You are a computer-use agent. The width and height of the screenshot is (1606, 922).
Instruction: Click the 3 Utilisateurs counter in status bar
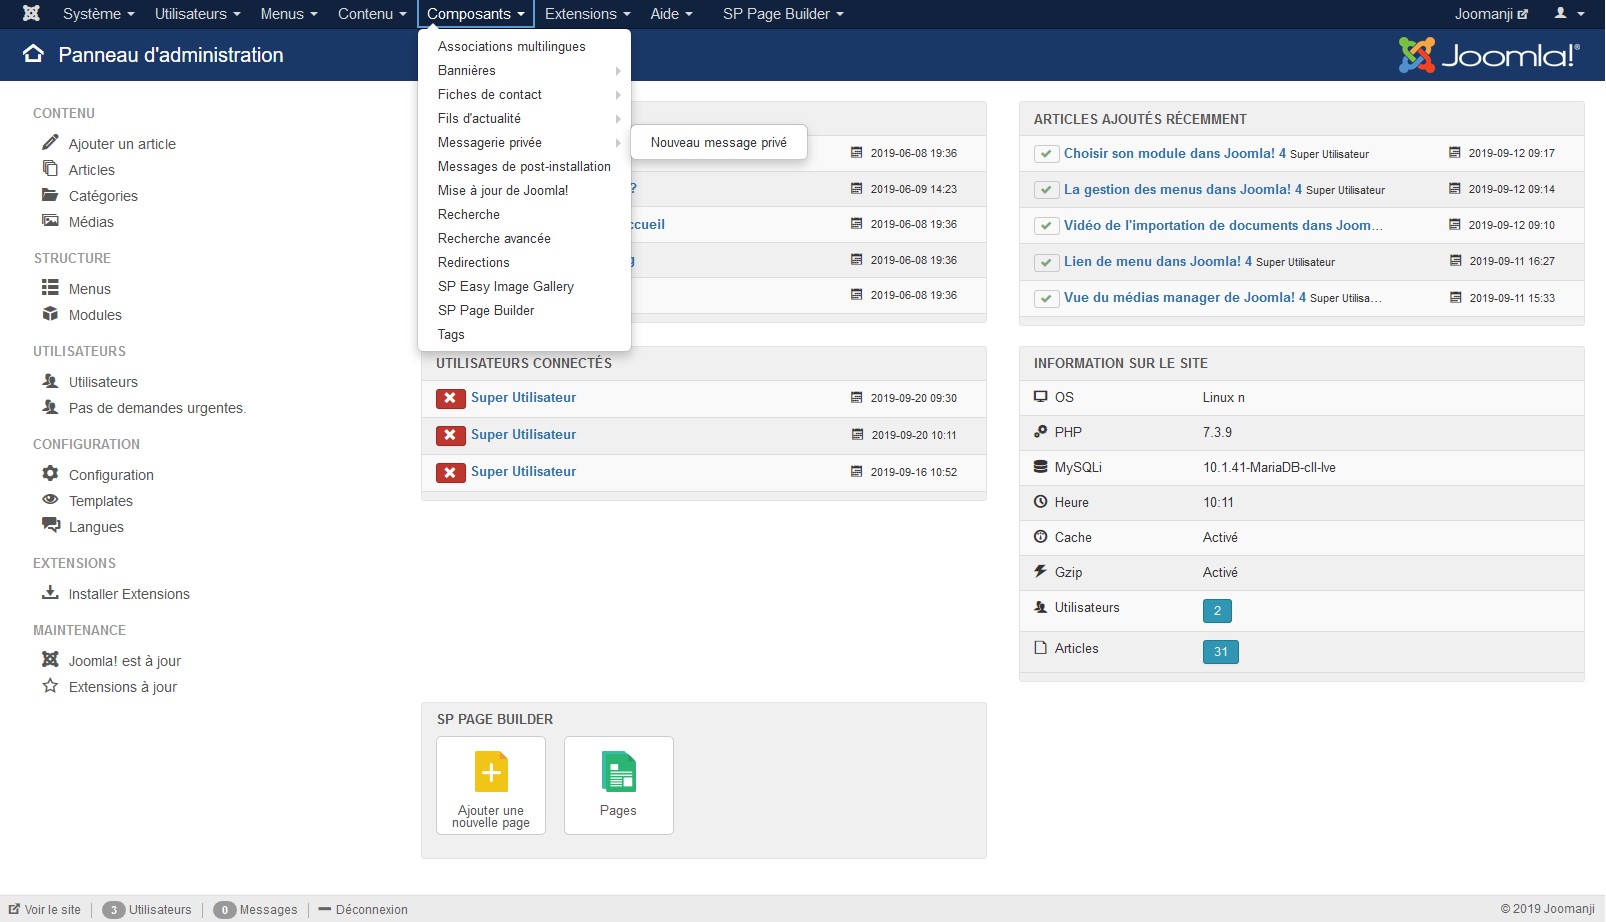pyautogui.click(x=147, y=909)
